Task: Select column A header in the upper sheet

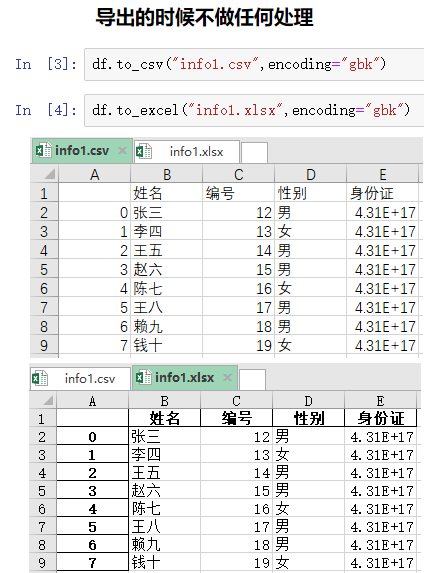Action: [x=94, y=174]
